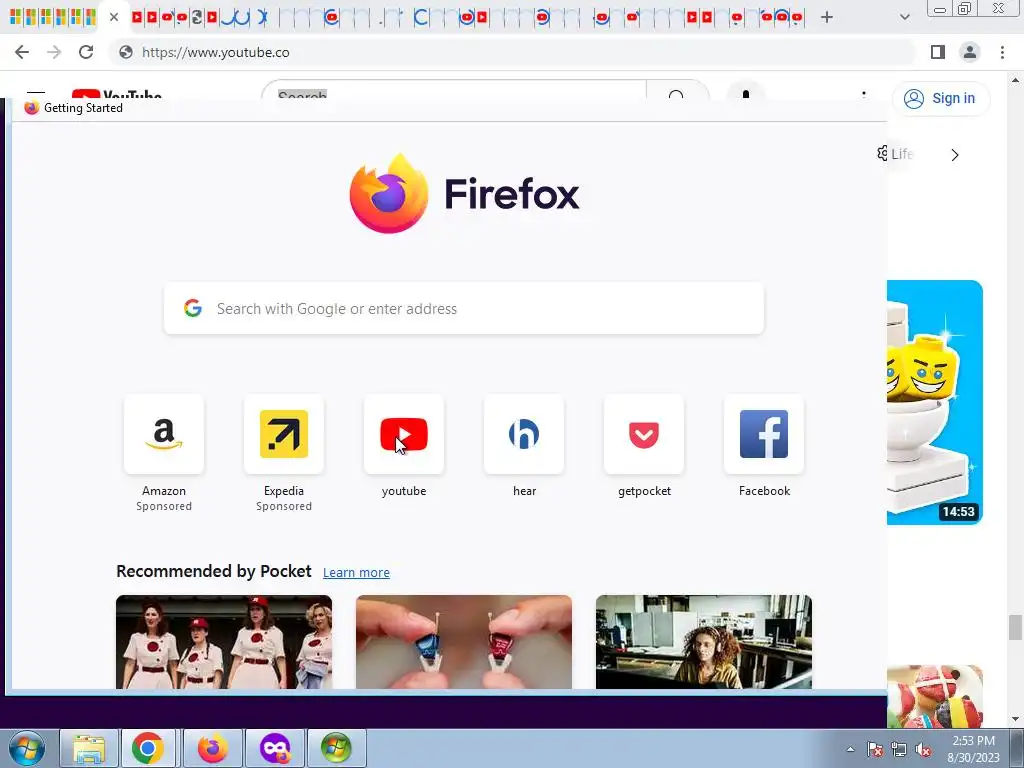Open the Lego toilet video thumbnail 14:53
The image size is (1024, 768).
(935, 402)
